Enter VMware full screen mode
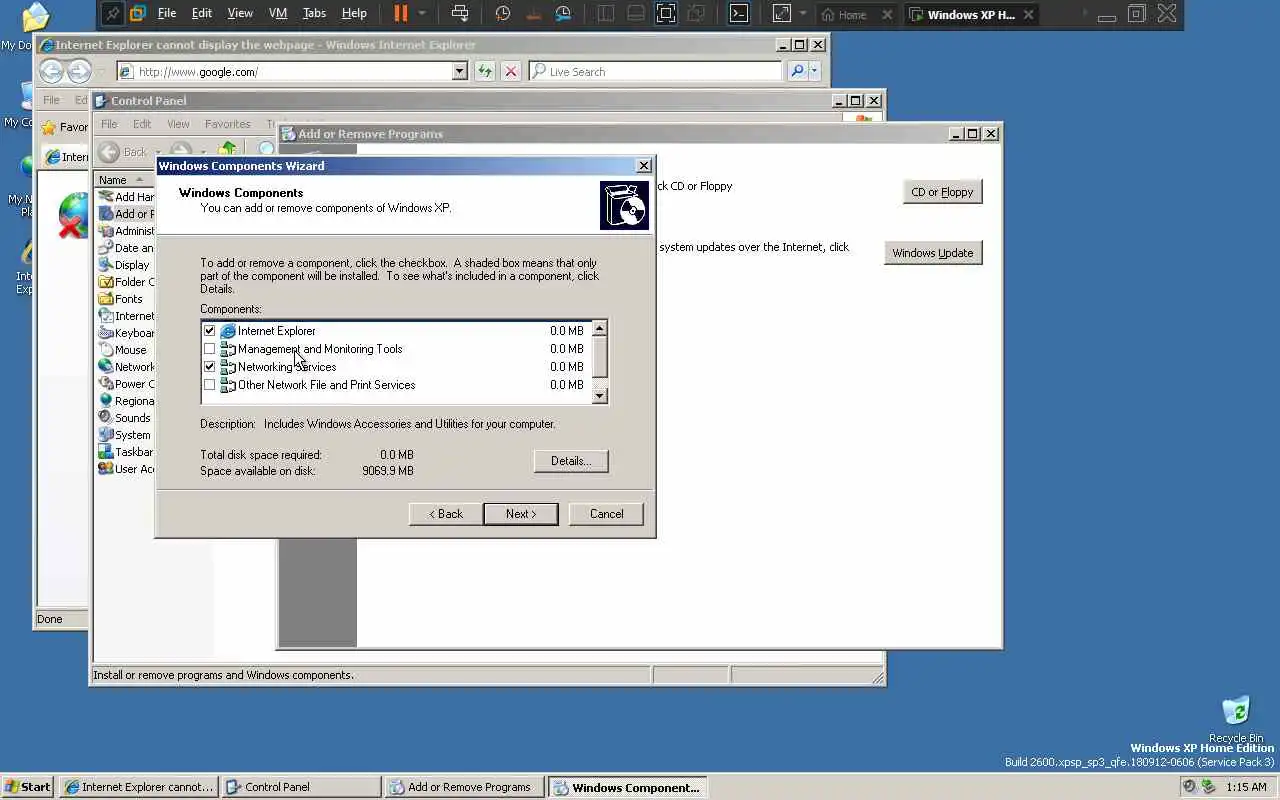Screen dimensions: 1280x800 (x=666, y=13)
